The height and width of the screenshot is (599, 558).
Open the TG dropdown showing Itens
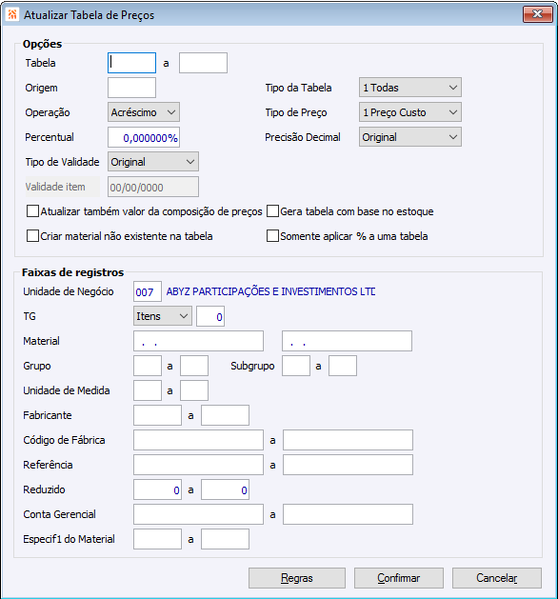click(163, 316)
